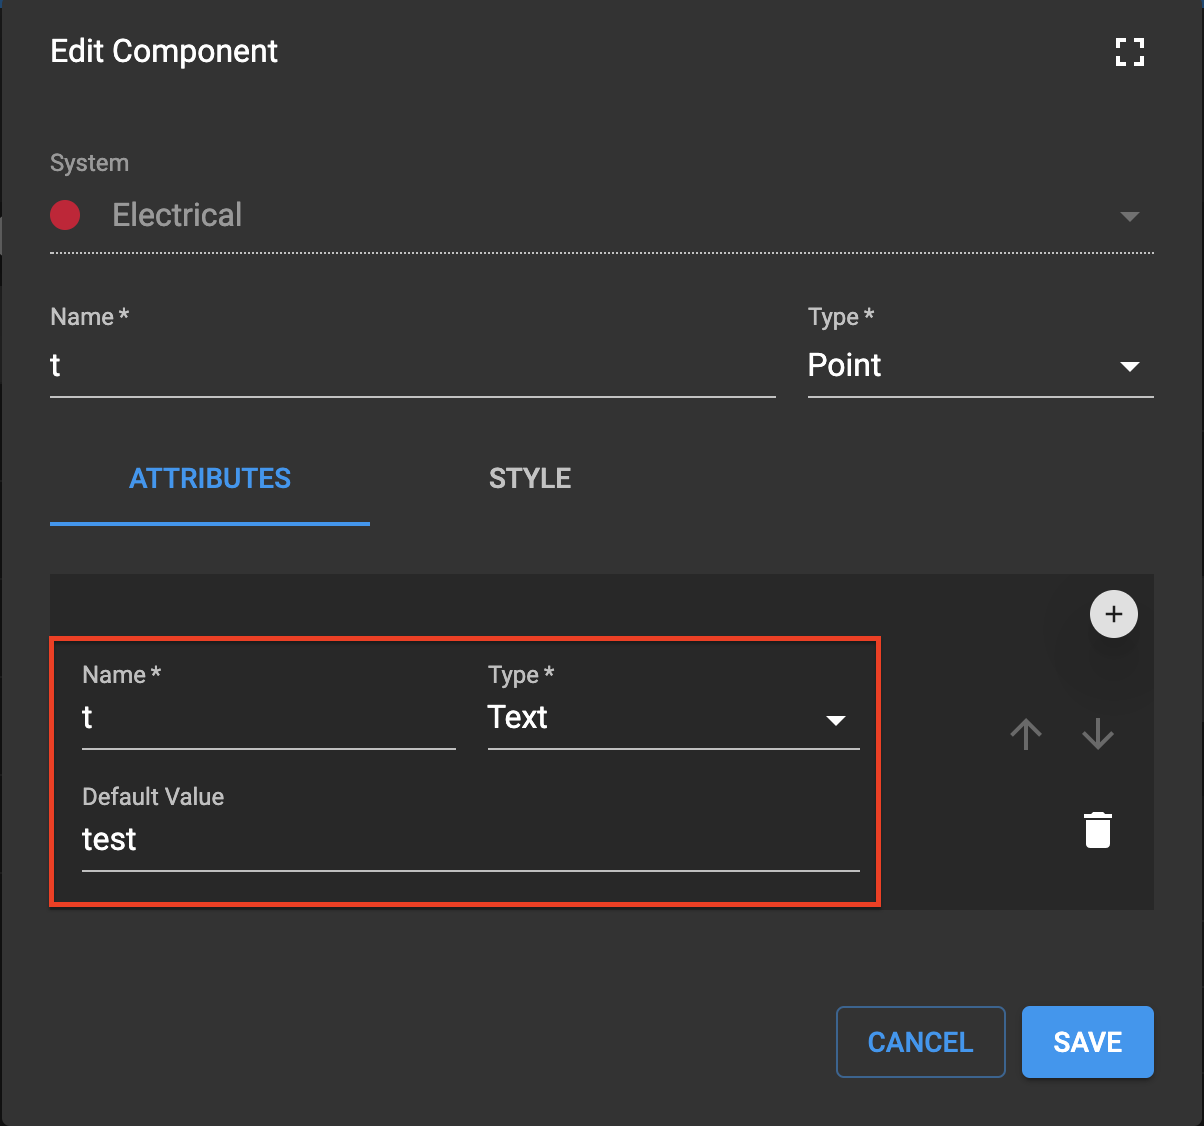The height and width of the screenshot is (1126, 1204).
Task: Click the attribute Name field containing t
Action: (x=268, y=719)
